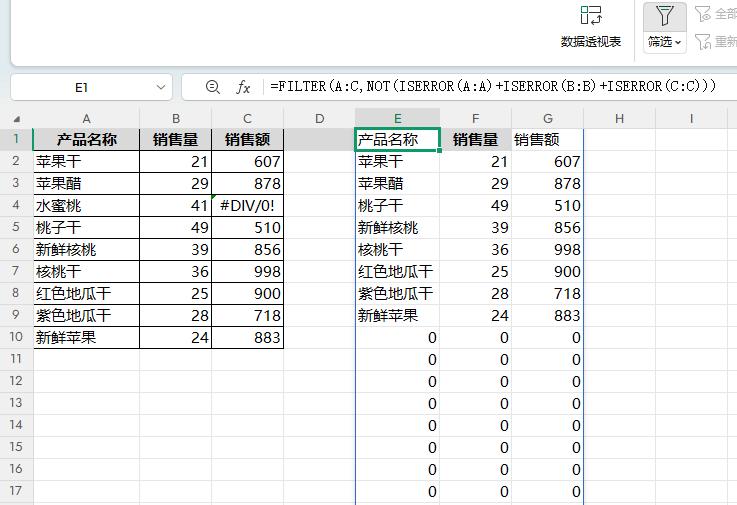
Task: Open the Name Box dropdown arrow
Action: (x=161, y=87)
